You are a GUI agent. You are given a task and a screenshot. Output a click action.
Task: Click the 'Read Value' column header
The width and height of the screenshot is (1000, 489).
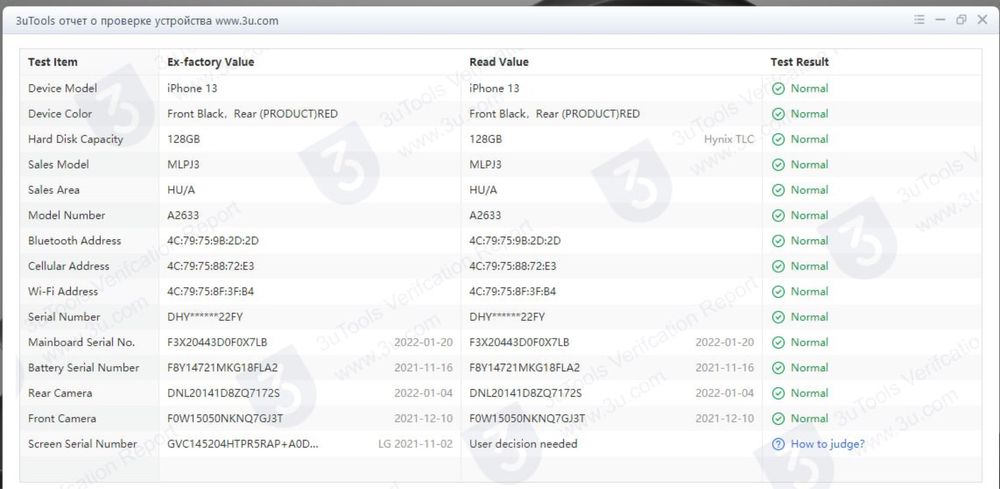pos(499,62)
